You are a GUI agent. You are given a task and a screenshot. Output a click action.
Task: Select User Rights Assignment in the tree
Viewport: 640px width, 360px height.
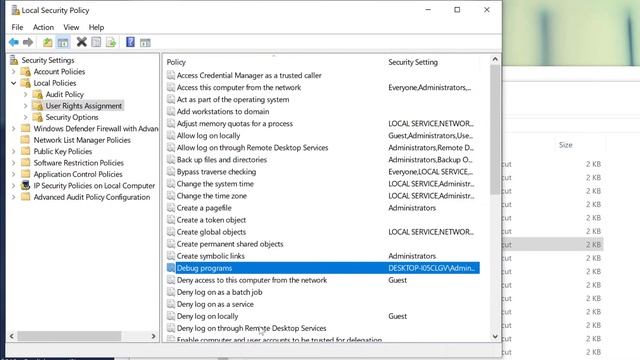[84, 106]
